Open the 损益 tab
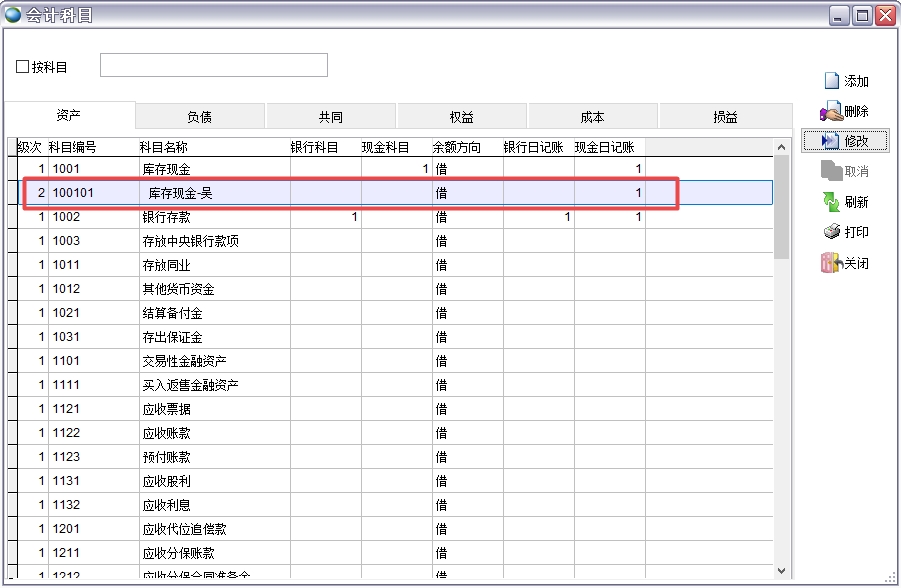This screenshot has height=588, width=901. tap(725, 117)
